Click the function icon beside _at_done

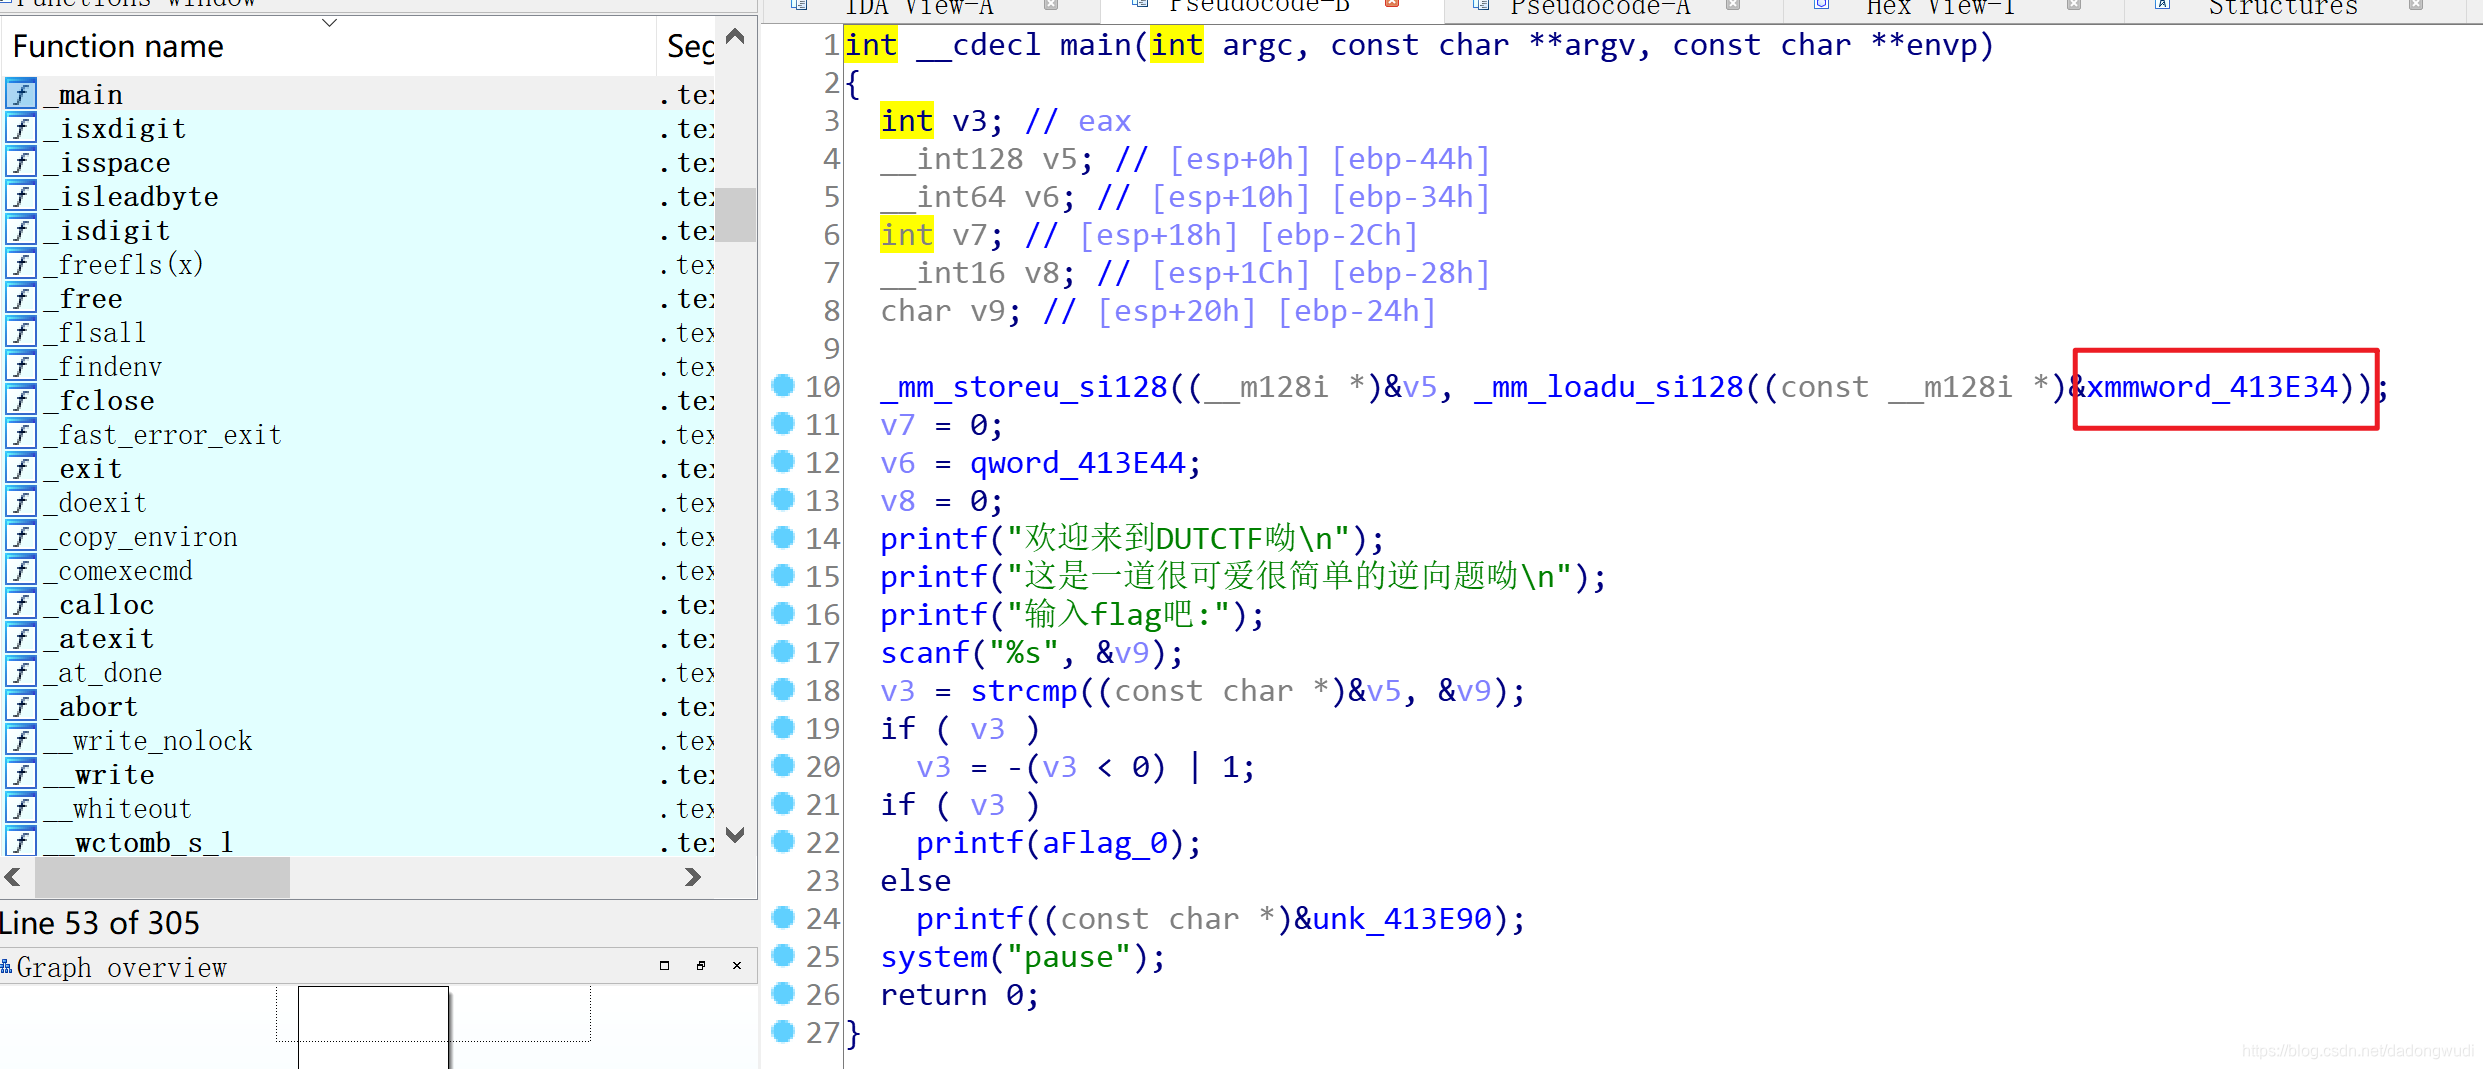coord(21,672)
